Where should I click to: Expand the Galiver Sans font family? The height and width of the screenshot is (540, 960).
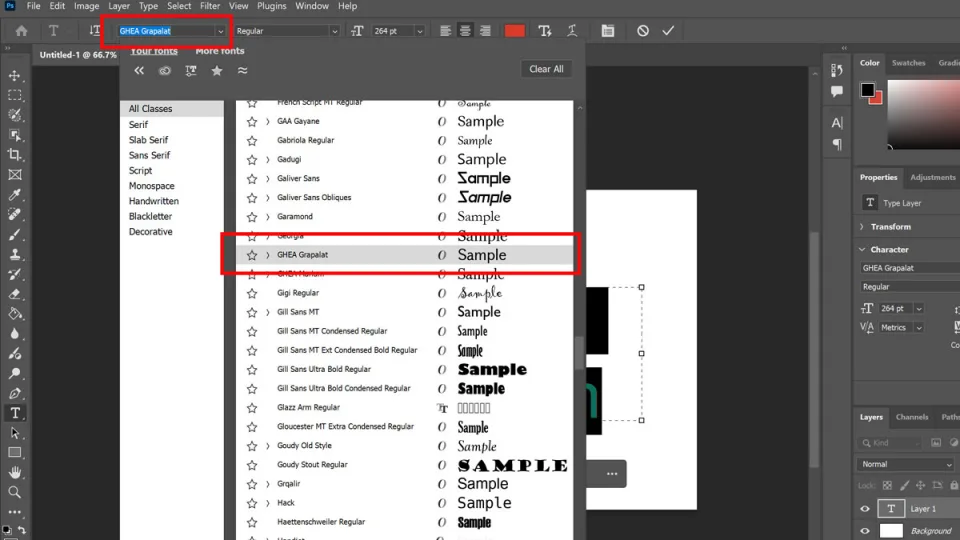point(268,179)
